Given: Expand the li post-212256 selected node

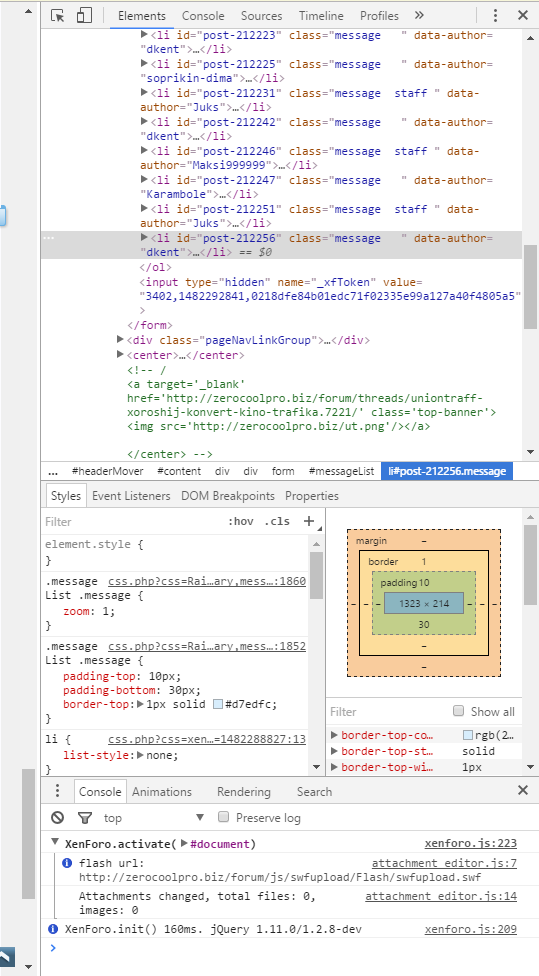Looking at the screenshot, I should [x=144, y=238].
